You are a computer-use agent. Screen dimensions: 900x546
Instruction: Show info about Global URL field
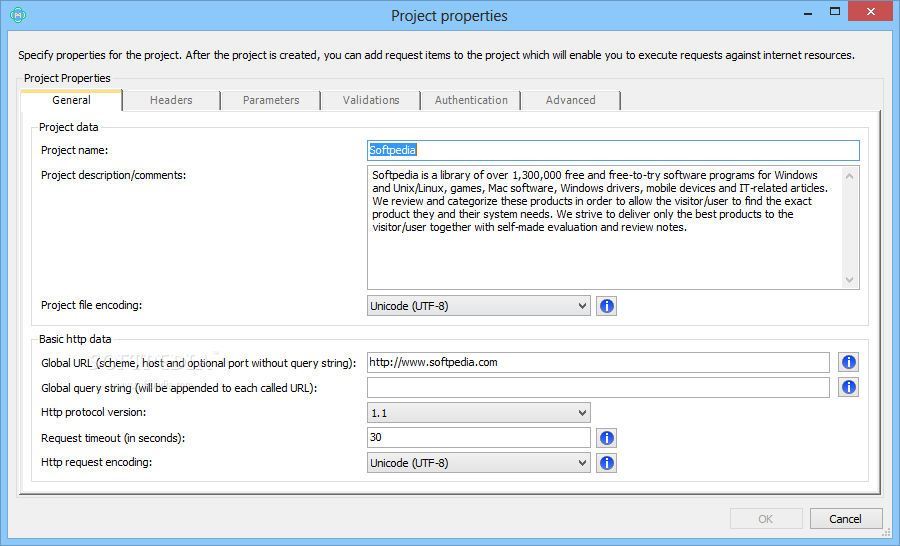tap(848, 362)
